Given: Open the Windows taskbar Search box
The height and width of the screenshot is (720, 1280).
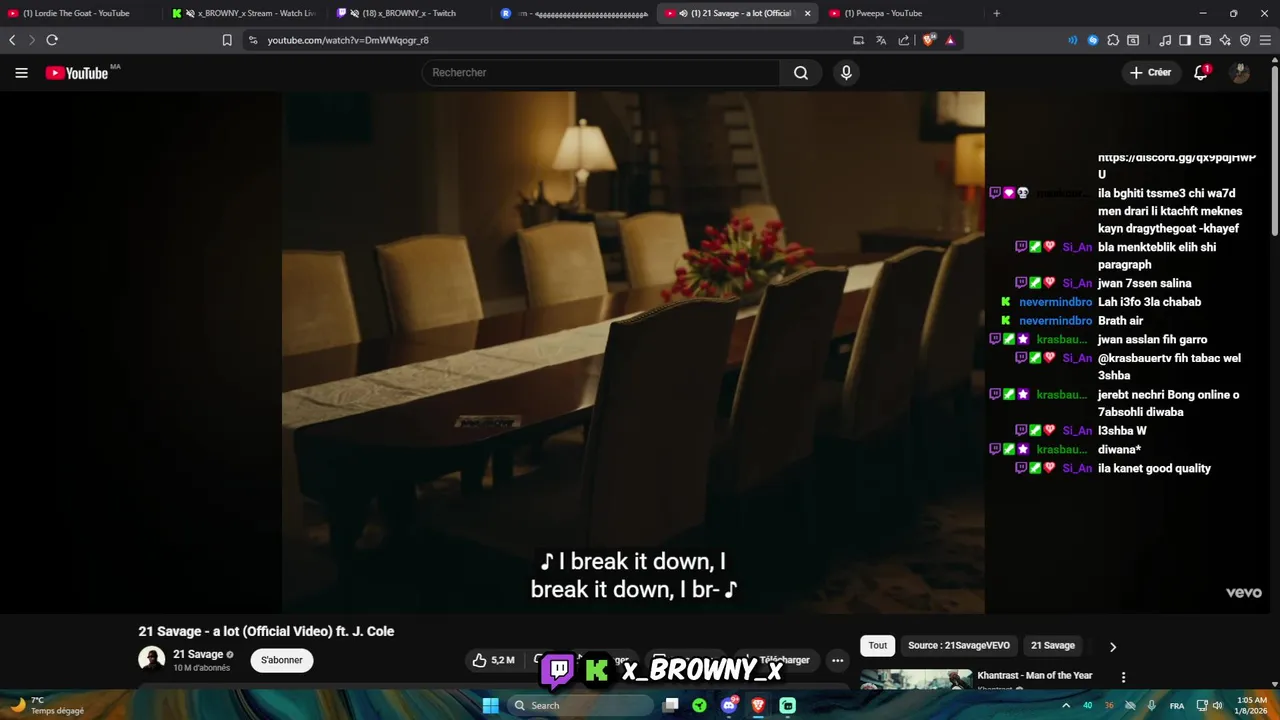Looking at the screenshot, I should [x=581, y=705].
